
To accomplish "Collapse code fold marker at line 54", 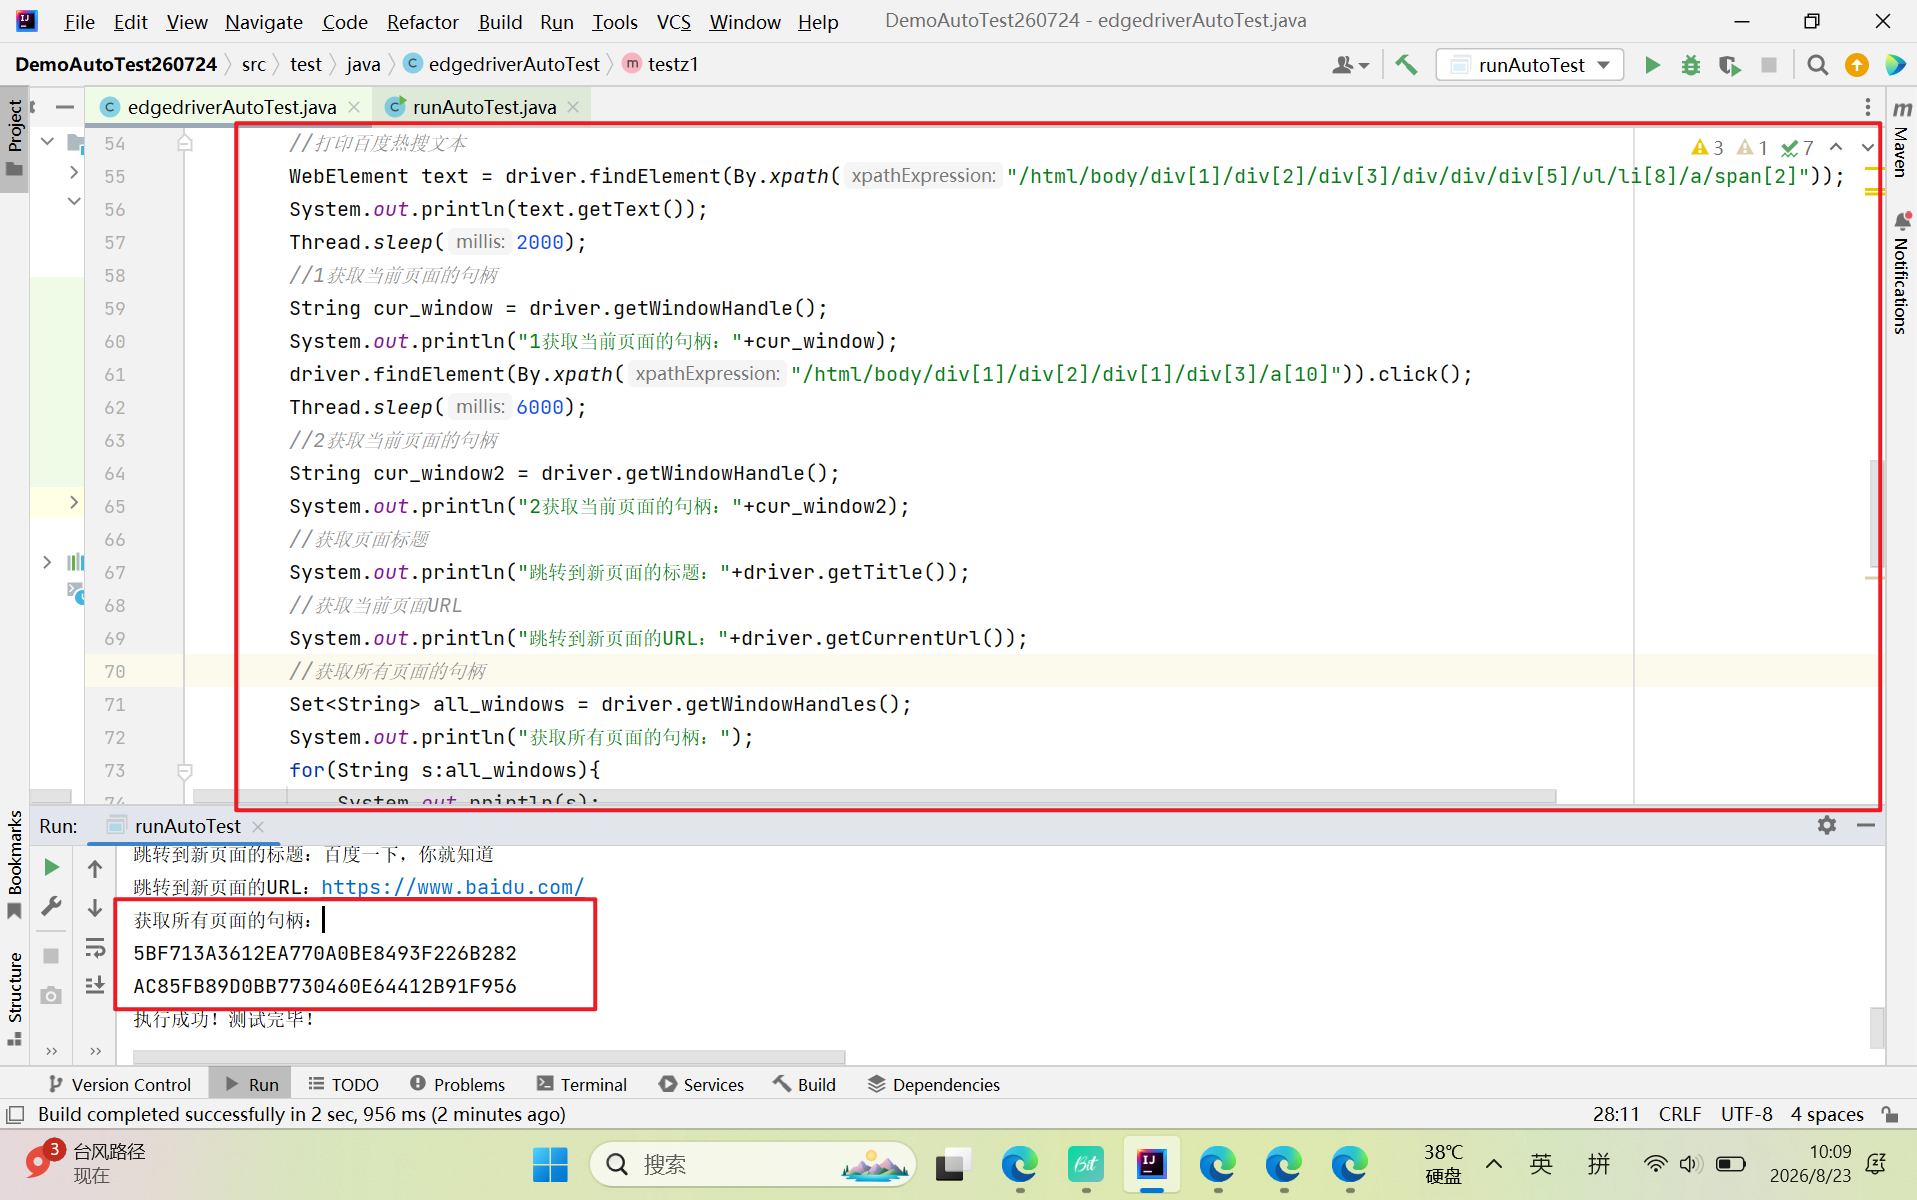I will tap(184, 143).
